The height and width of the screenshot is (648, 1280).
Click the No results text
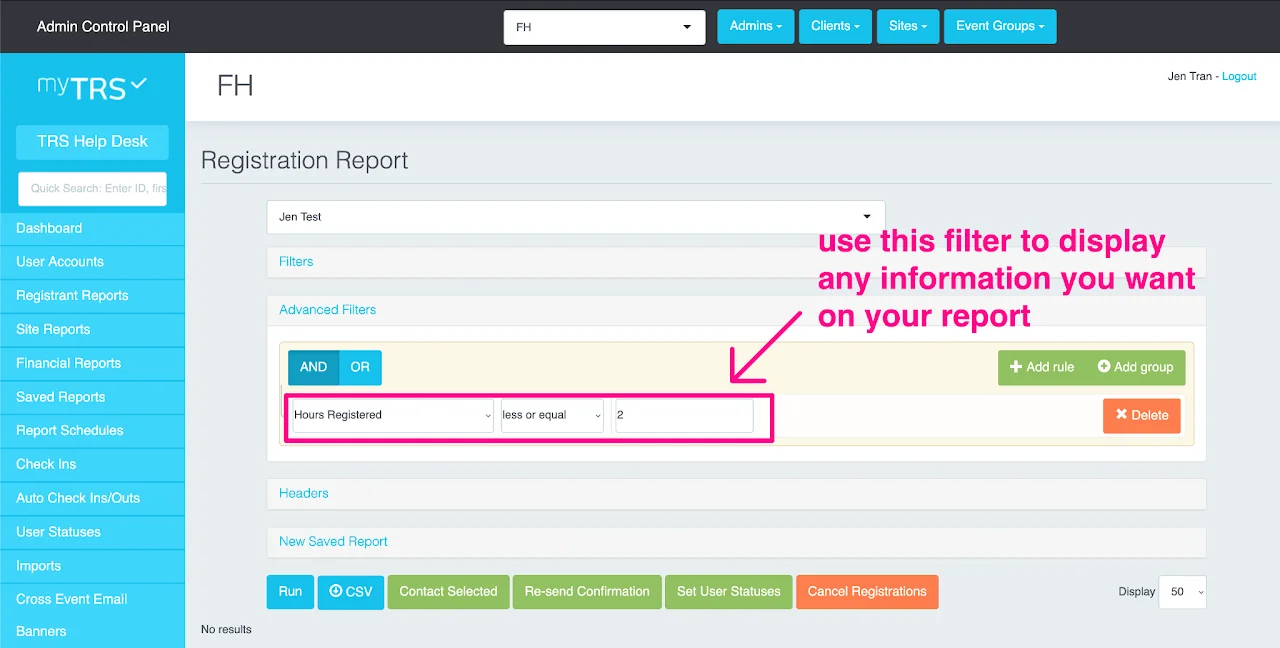pyautogui.click(x=226, y=630)
